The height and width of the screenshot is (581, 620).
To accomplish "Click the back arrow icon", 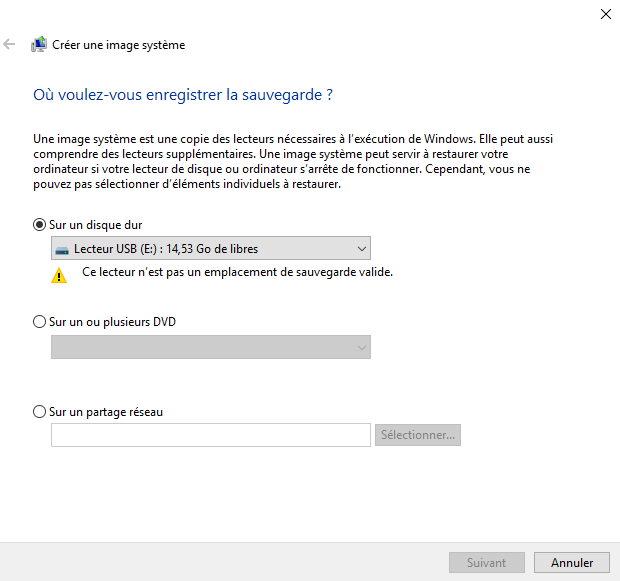I will [10, 45].
